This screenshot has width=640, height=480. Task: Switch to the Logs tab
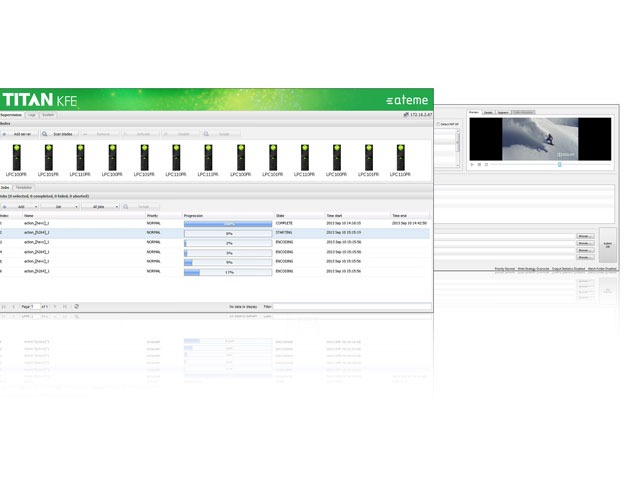click(x=32, y=115)
